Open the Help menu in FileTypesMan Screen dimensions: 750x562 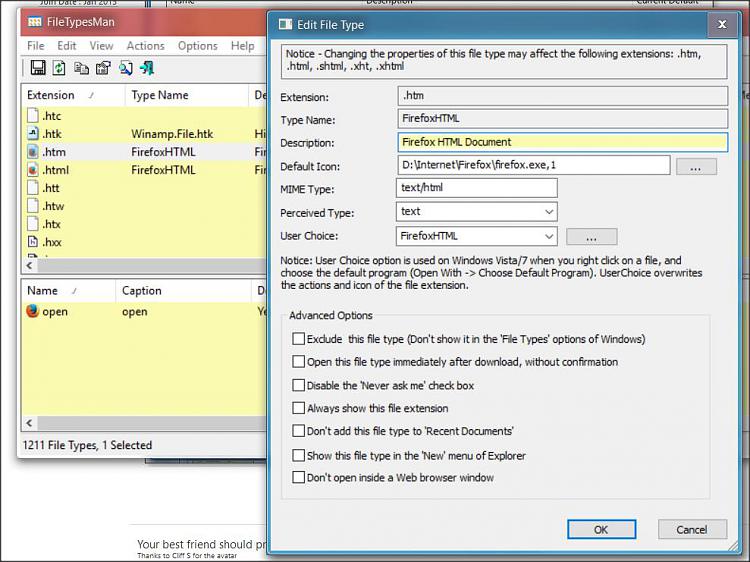243,46
